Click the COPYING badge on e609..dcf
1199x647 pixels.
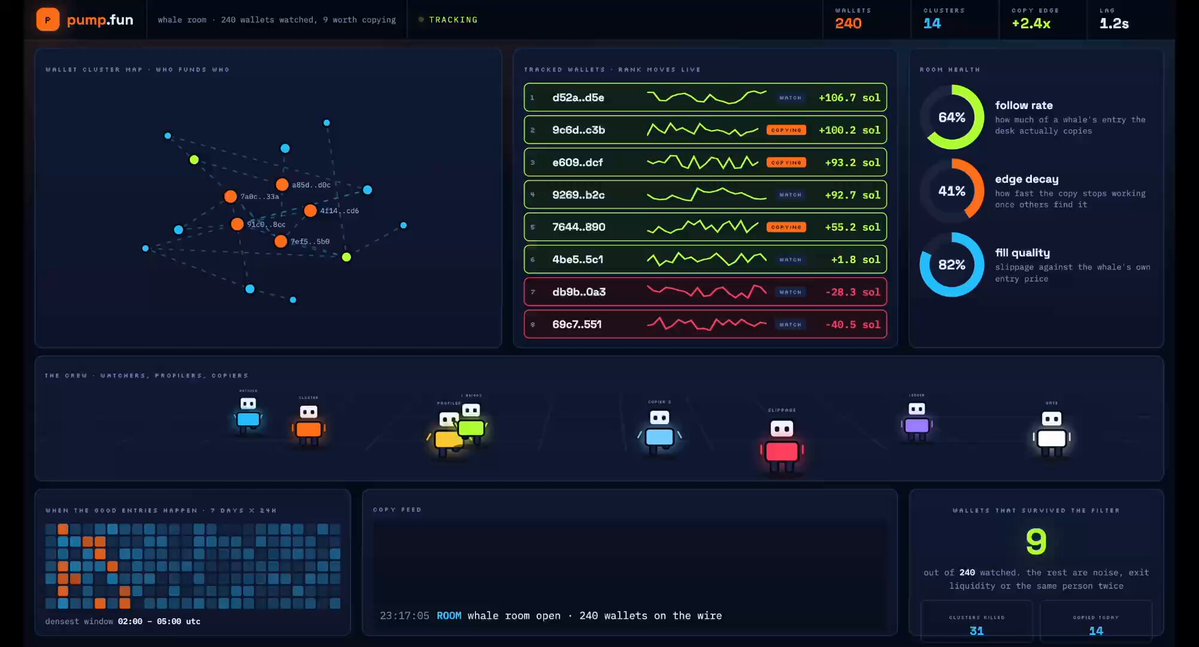[x=786, y=162]
